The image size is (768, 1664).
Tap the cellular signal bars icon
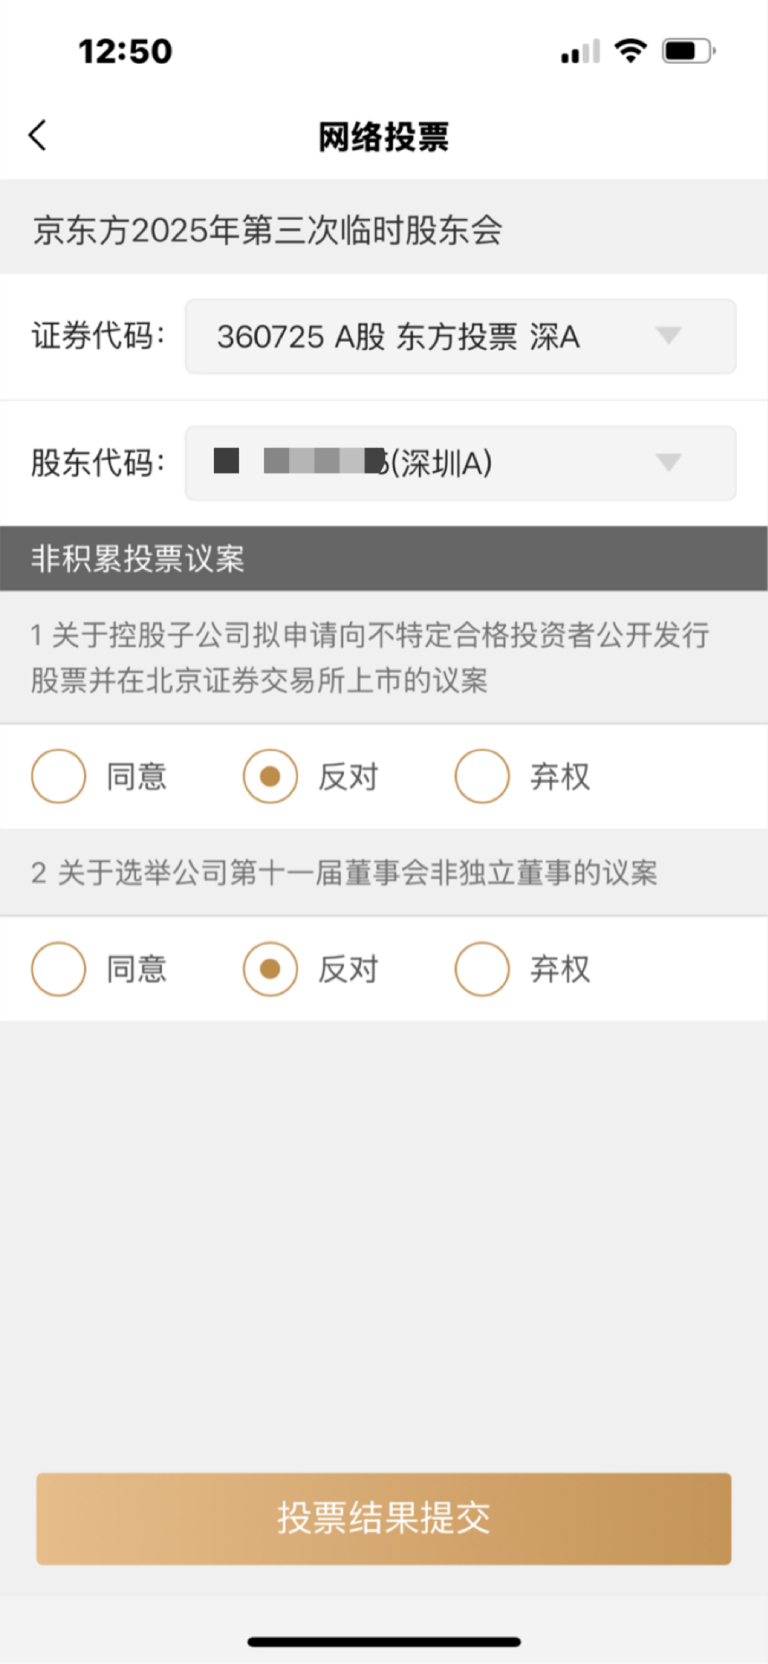[x=580, y=51]
